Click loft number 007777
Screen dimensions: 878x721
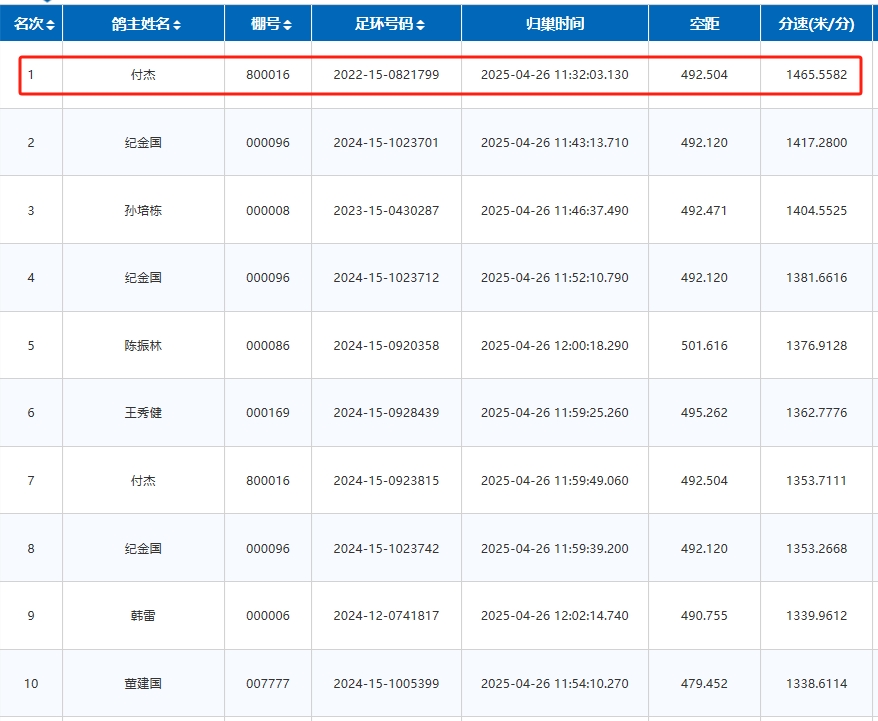268,684
